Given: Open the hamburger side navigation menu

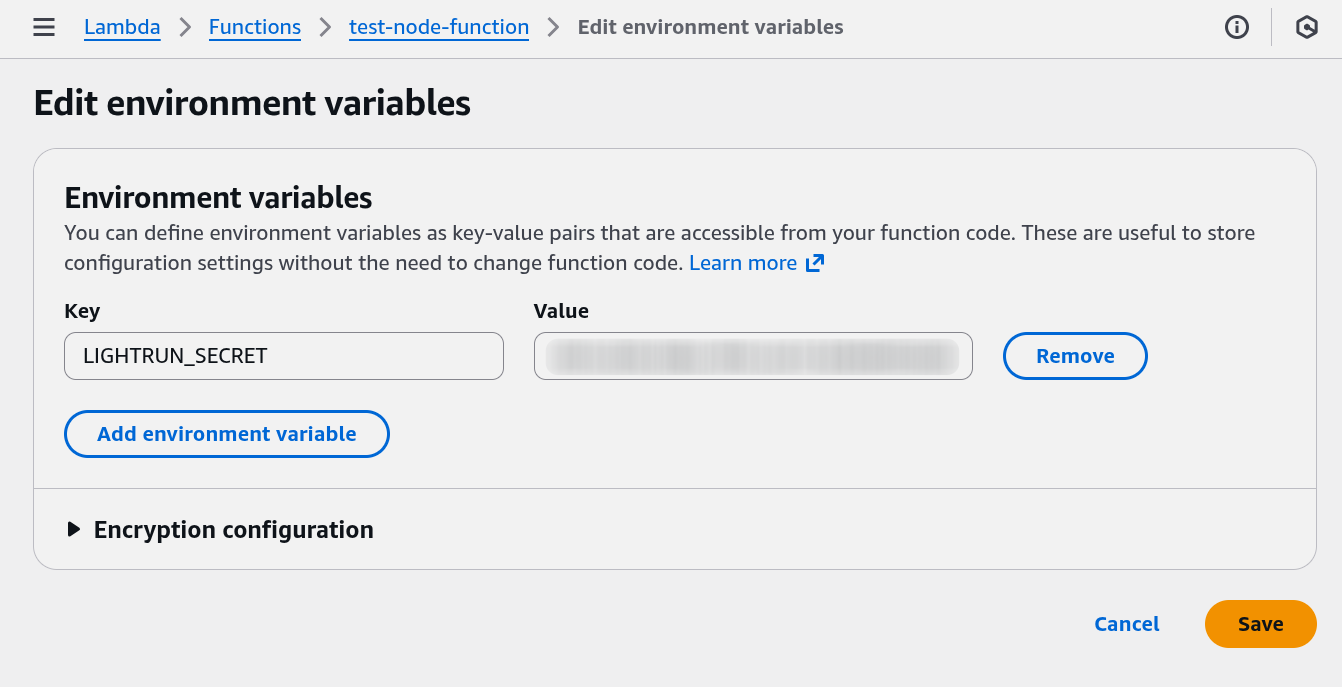Looking at the screenshot, I should pos(44,27).
